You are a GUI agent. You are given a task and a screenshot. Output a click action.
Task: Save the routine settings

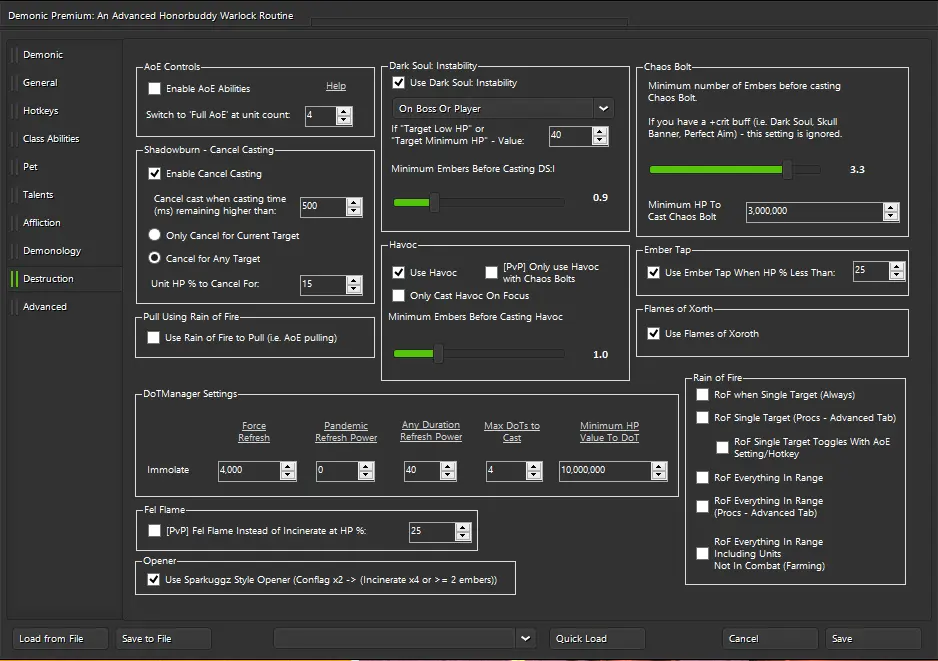click(873, 638)
